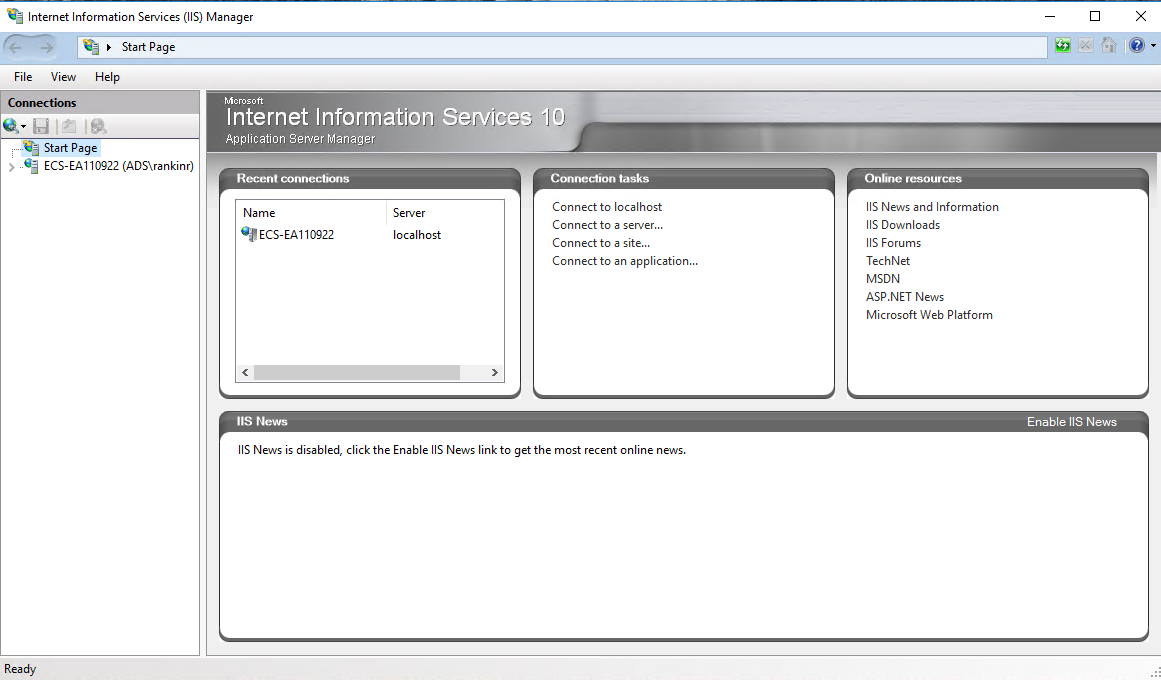Screen dimensions: 1161x680
Task: Click the IIS icon beside Start Page breadcrumb
Action: 90,46
